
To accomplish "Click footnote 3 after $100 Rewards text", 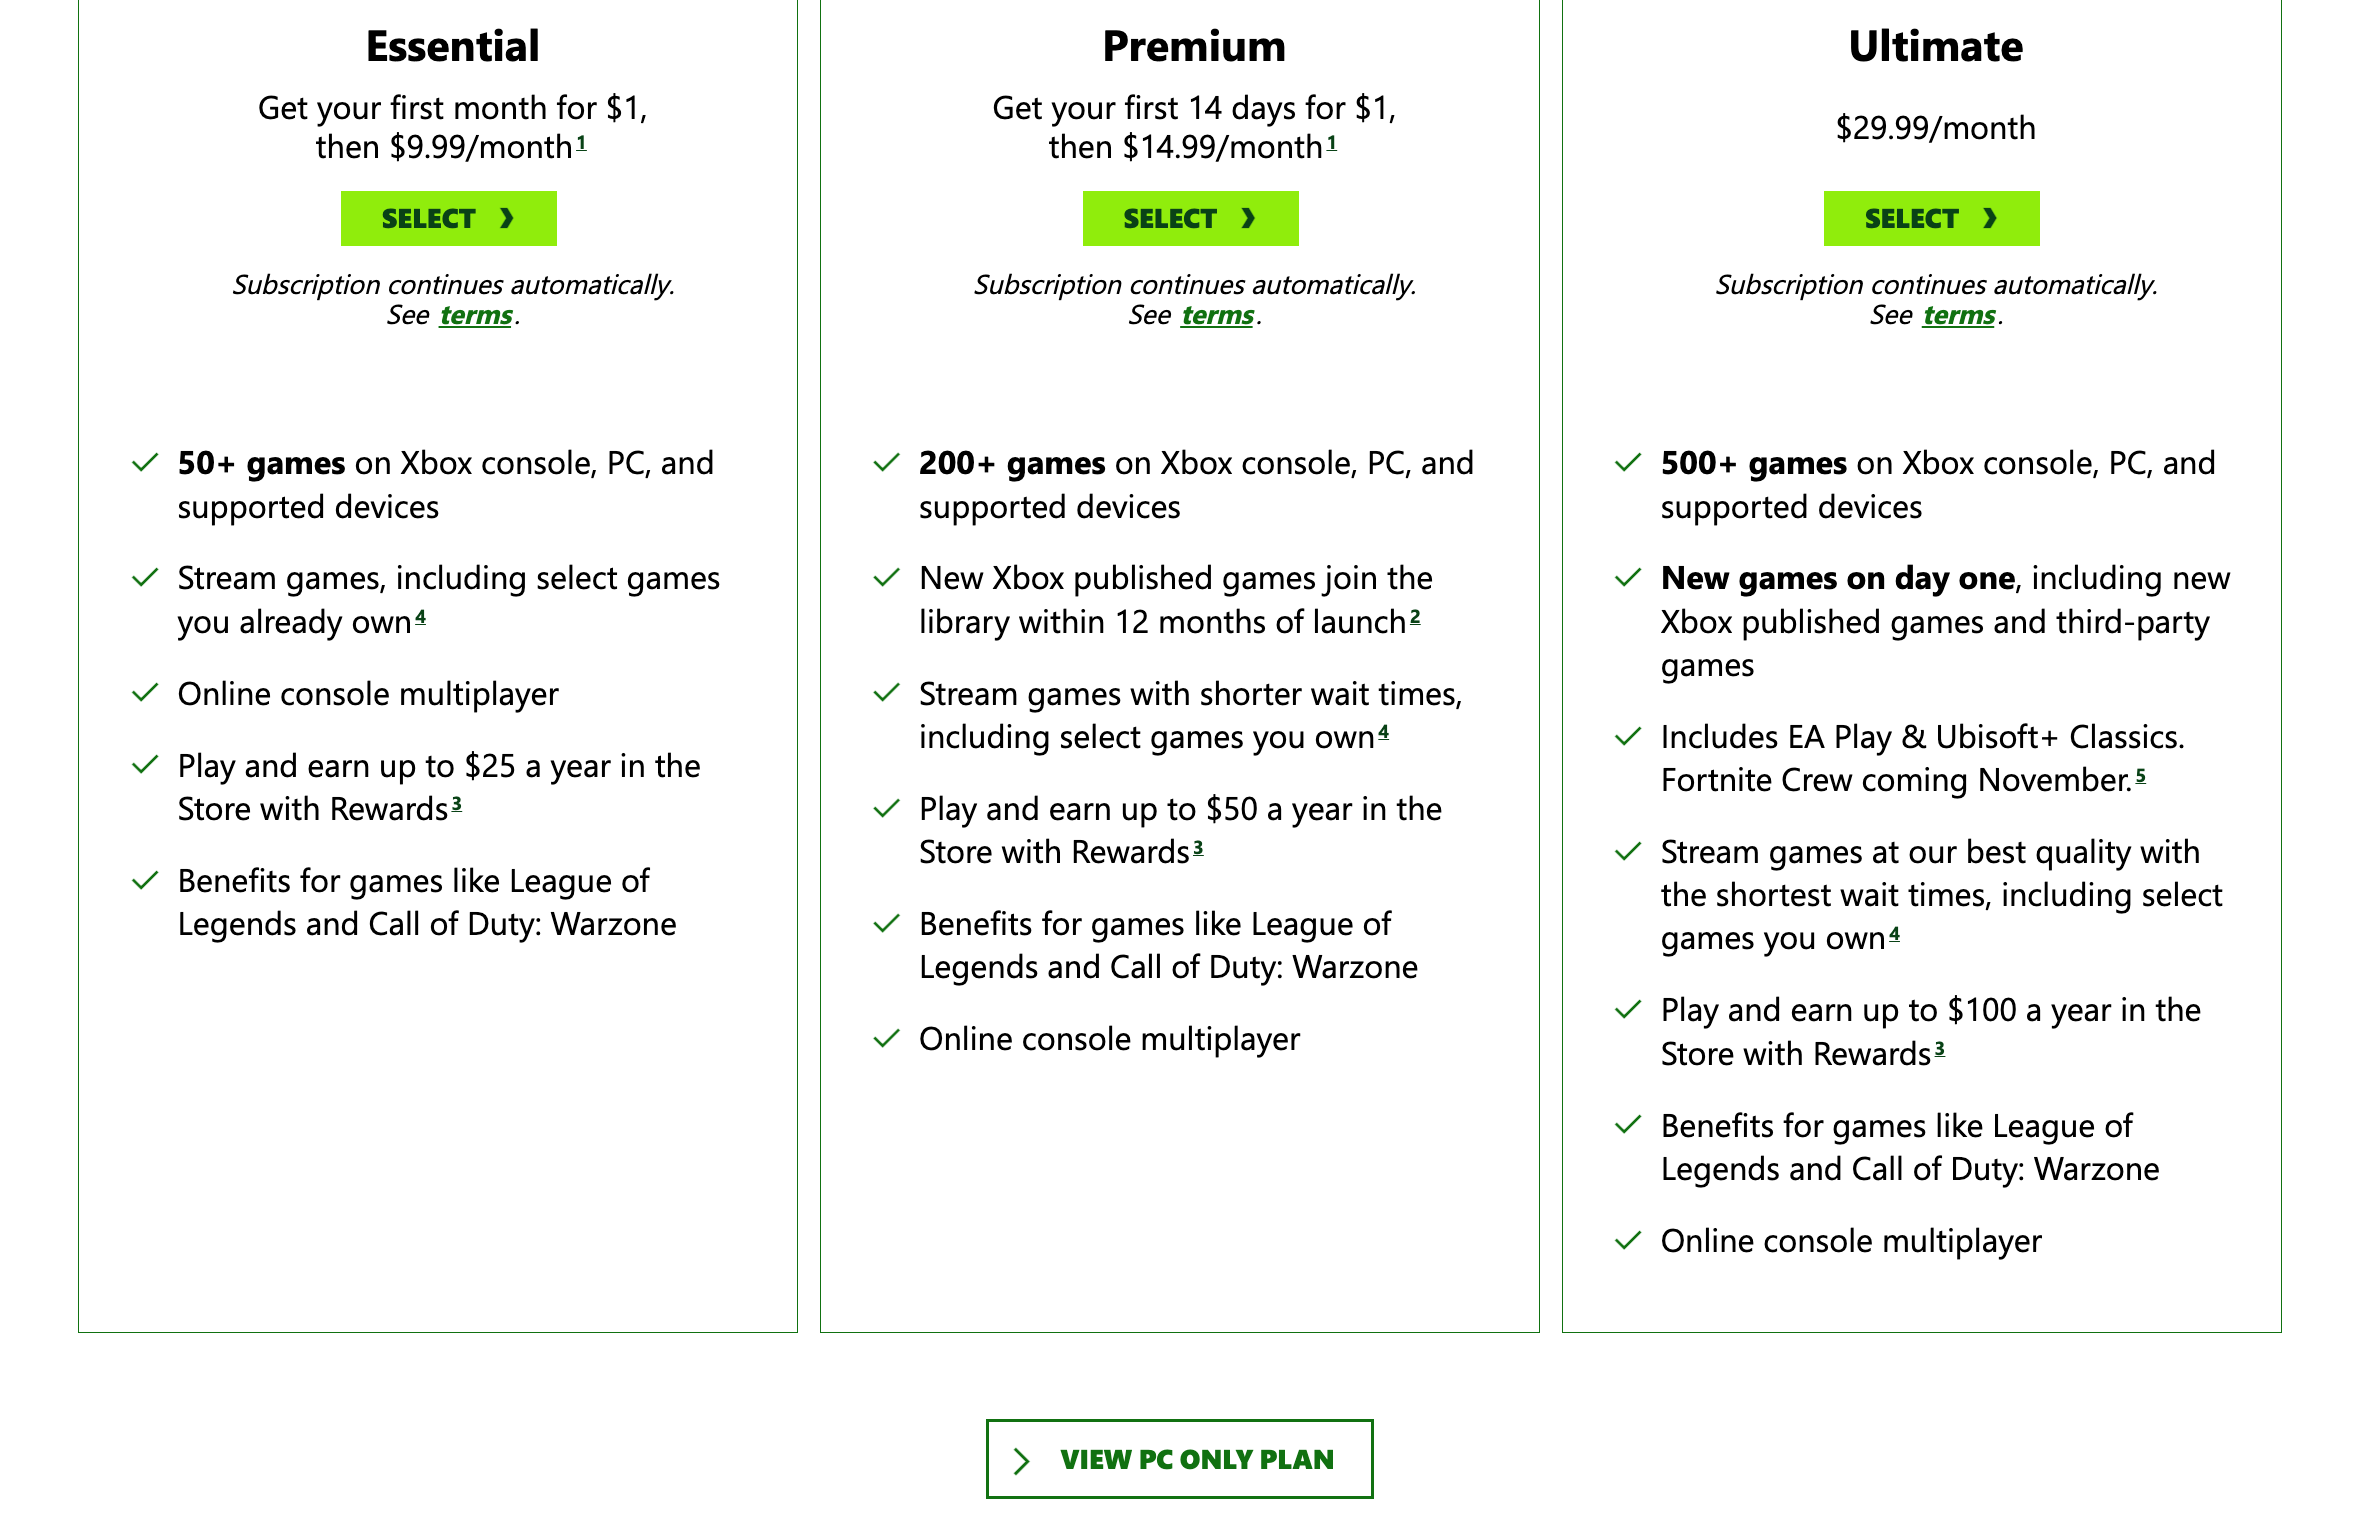I will [x=1939, y=1048].
